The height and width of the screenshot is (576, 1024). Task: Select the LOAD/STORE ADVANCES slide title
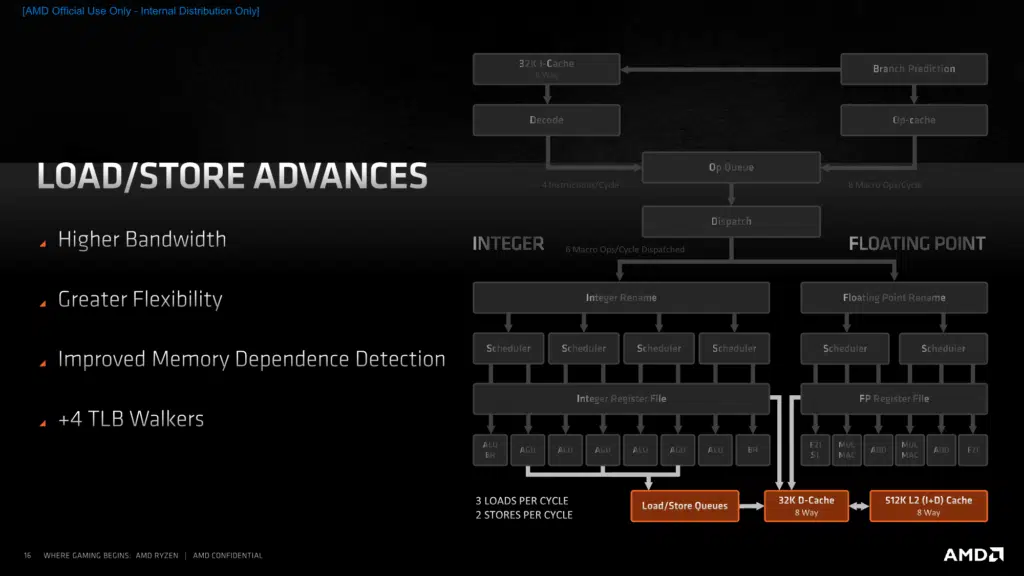point(232,176)
